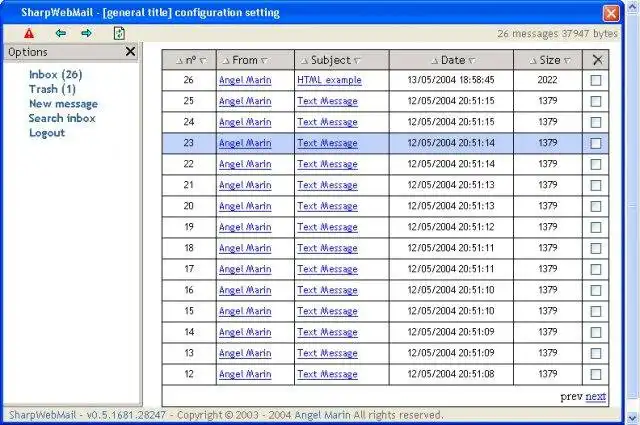Click size value 2022 in row 26
This screenshot has height=425, width=640.
(x=547, y=80)
